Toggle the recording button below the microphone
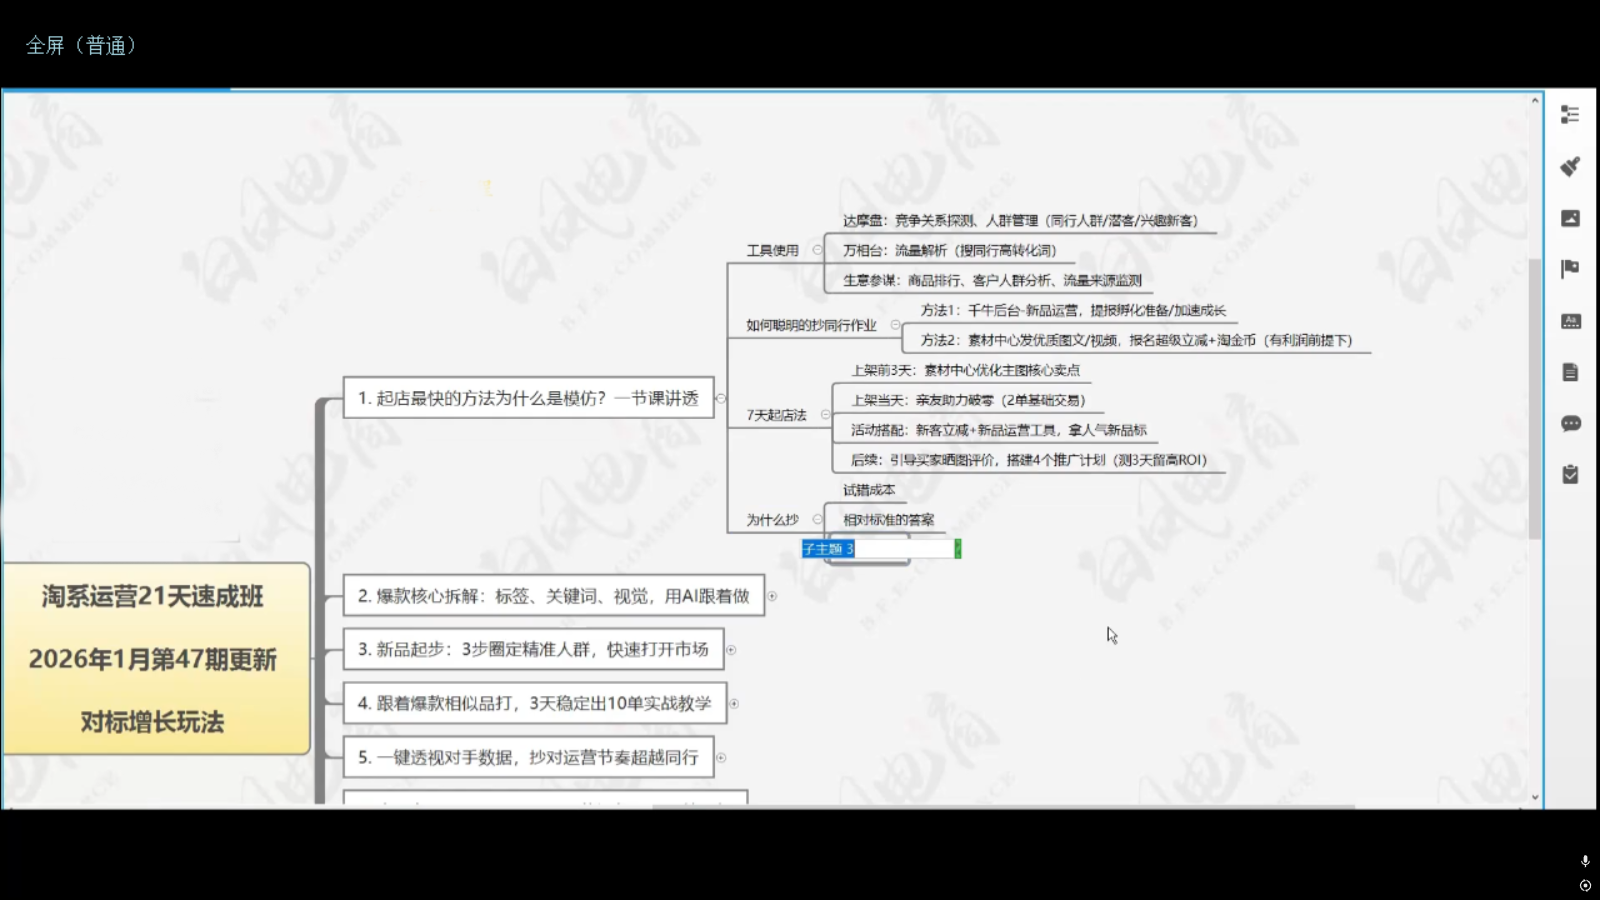 click(1584, 884)
